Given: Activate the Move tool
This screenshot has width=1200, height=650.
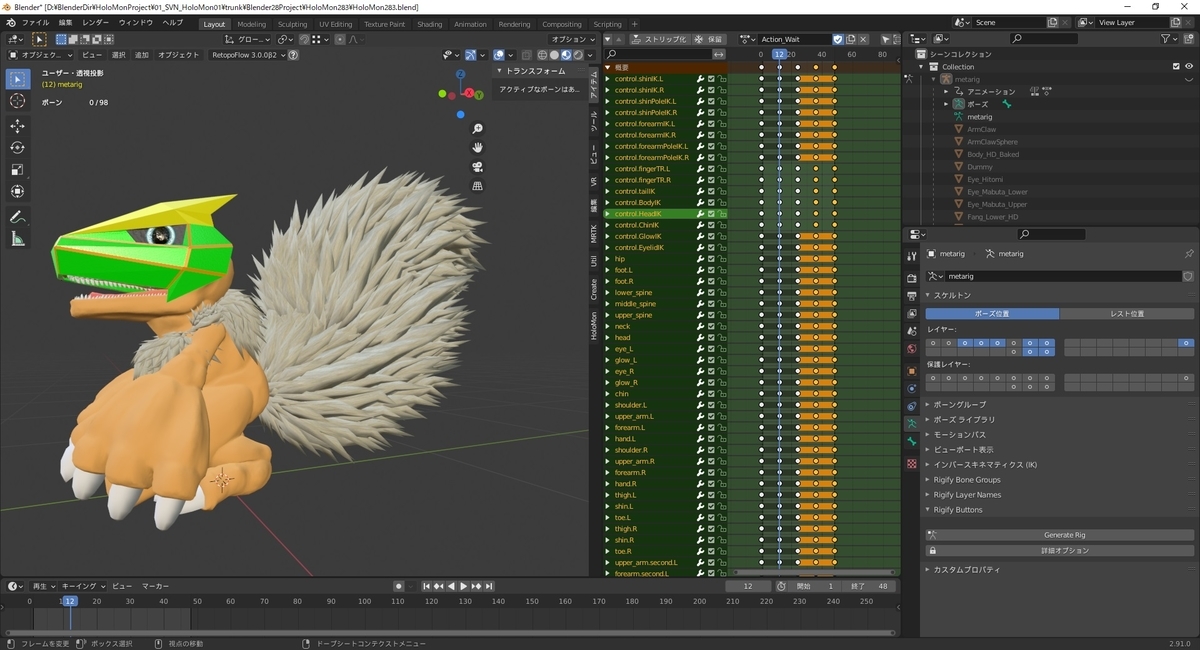Looking at the screenshot, I should pyautogui.click(x=18, y=126).
